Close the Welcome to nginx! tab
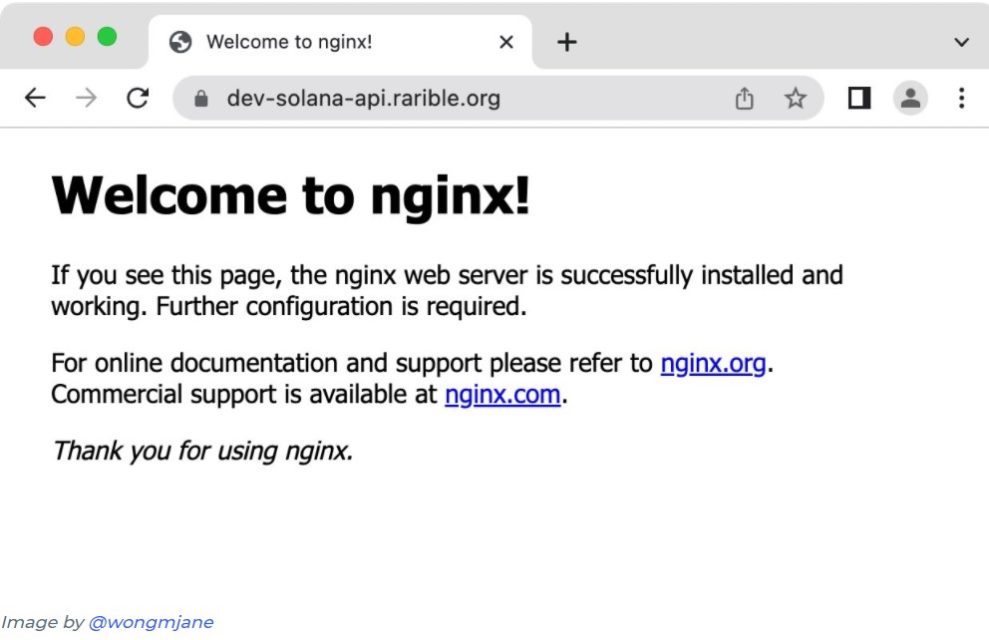Screen dimensions: 989x640 pyautogui.click(x=506, y=42)
